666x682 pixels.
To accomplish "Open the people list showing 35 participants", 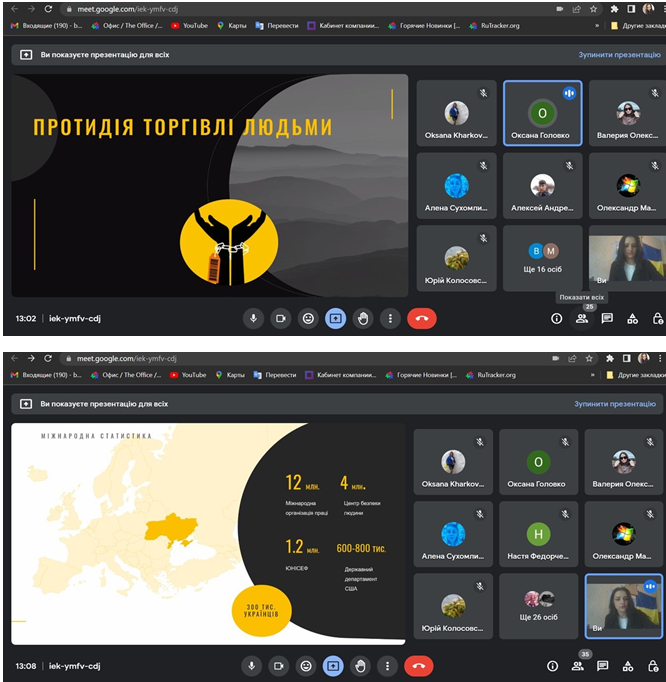I will coord(578,665).
